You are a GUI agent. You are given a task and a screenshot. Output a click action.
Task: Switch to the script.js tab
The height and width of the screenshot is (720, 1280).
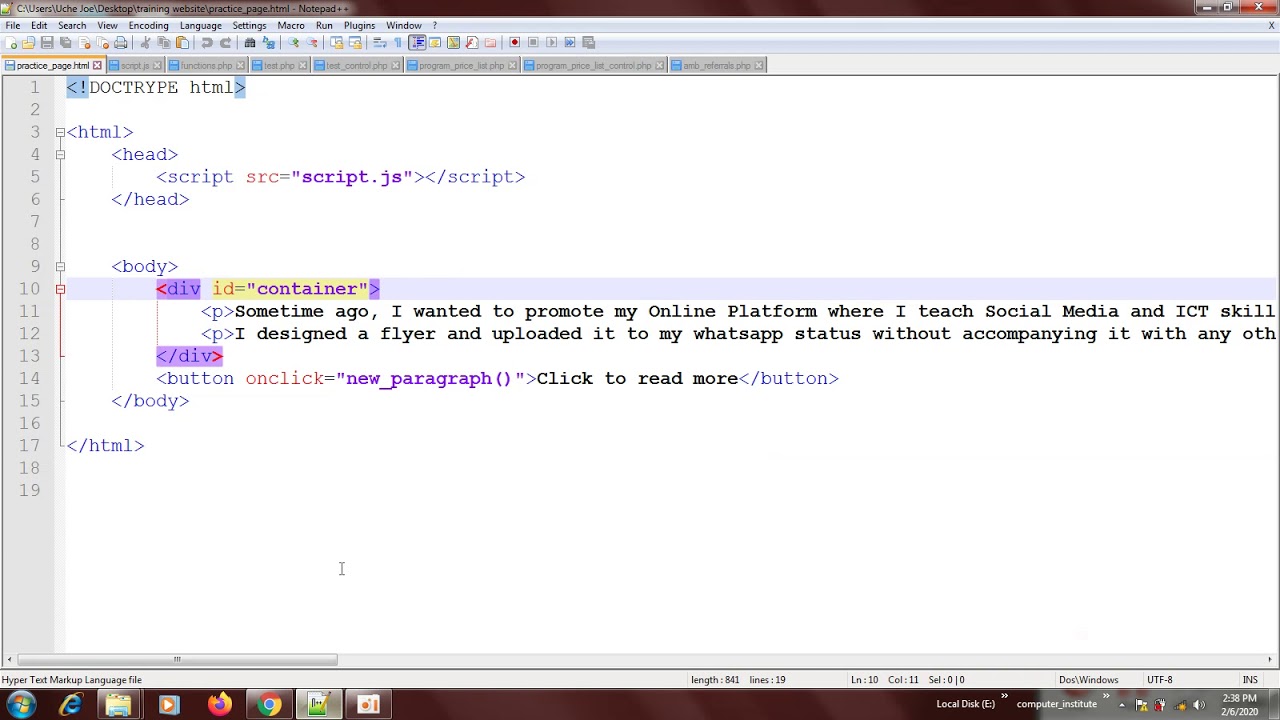pos(134,66)
